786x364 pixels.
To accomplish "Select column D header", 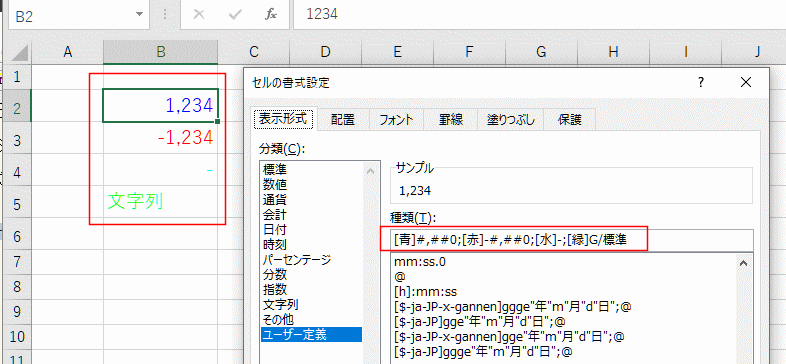I will click(326, 52).
